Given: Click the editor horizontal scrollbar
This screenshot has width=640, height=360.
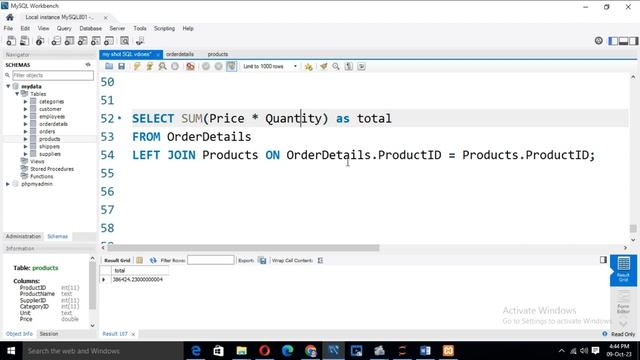Looking at the screenshot, I should pos(243,248).
